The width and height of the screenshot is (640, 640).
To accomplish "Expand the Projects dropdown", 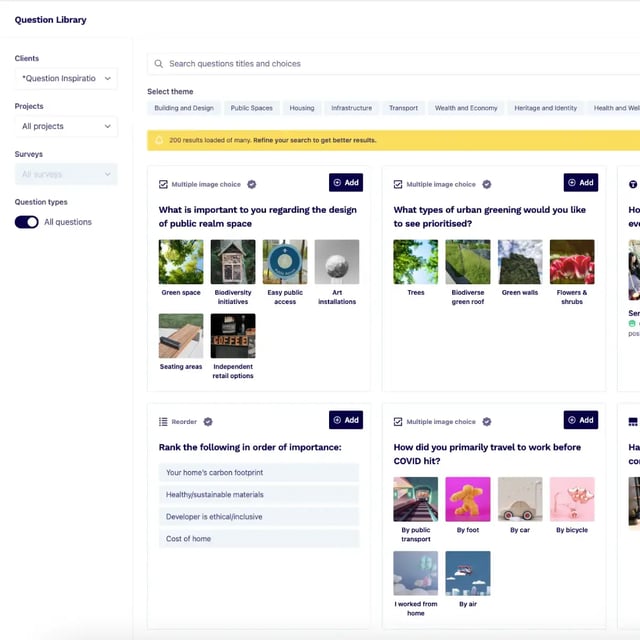I will pyautogui.click(x=66, y=127).
